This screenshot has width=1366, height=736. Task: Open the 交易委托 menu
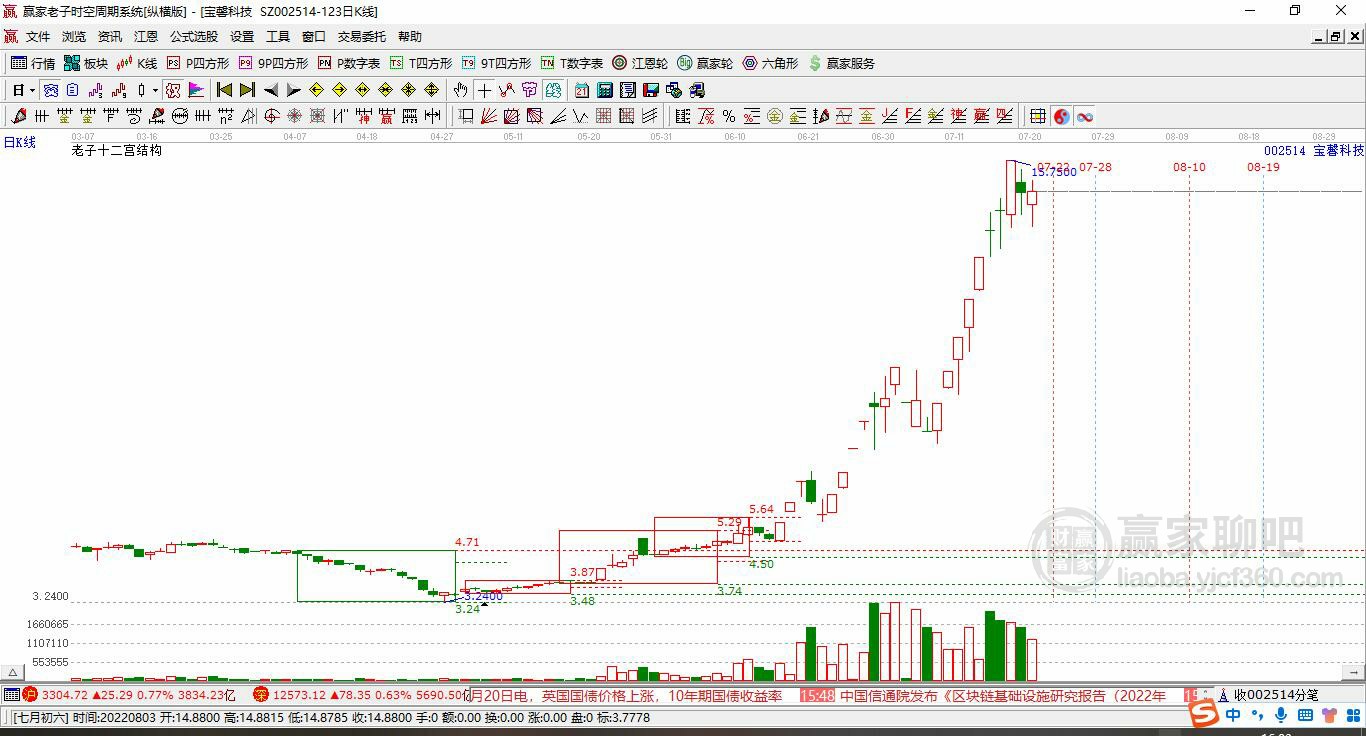[x=362, y=37]
